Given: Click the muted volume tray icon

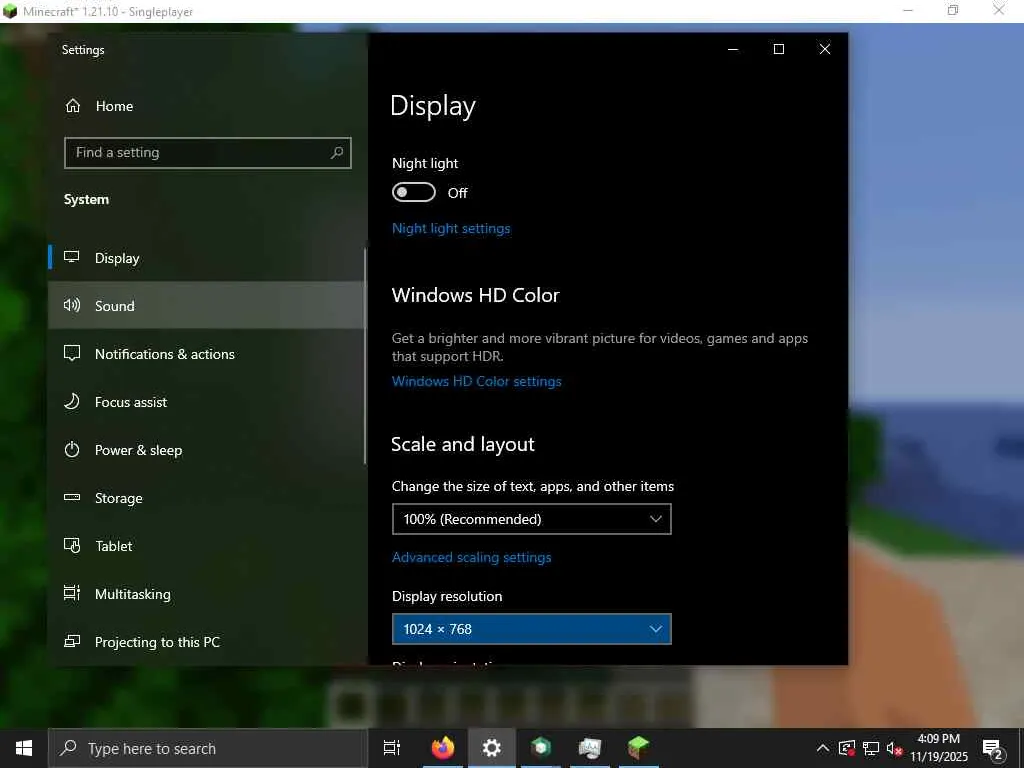Looking at the screenshot, I should 894,748.
